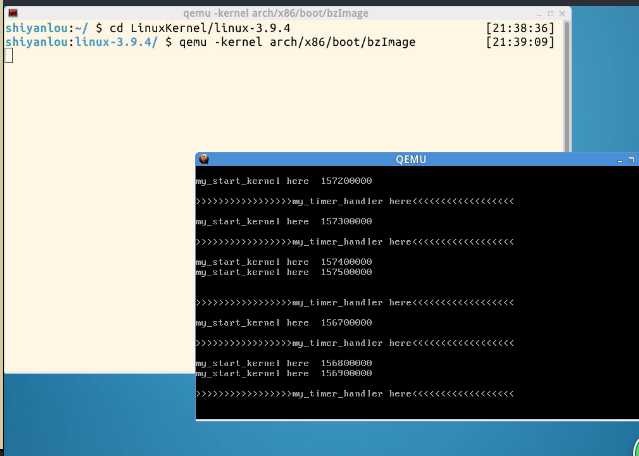Click line 'my_start_kernel here 157500000'
Screen dimensions: 639x456
click(x=284, y=272)
